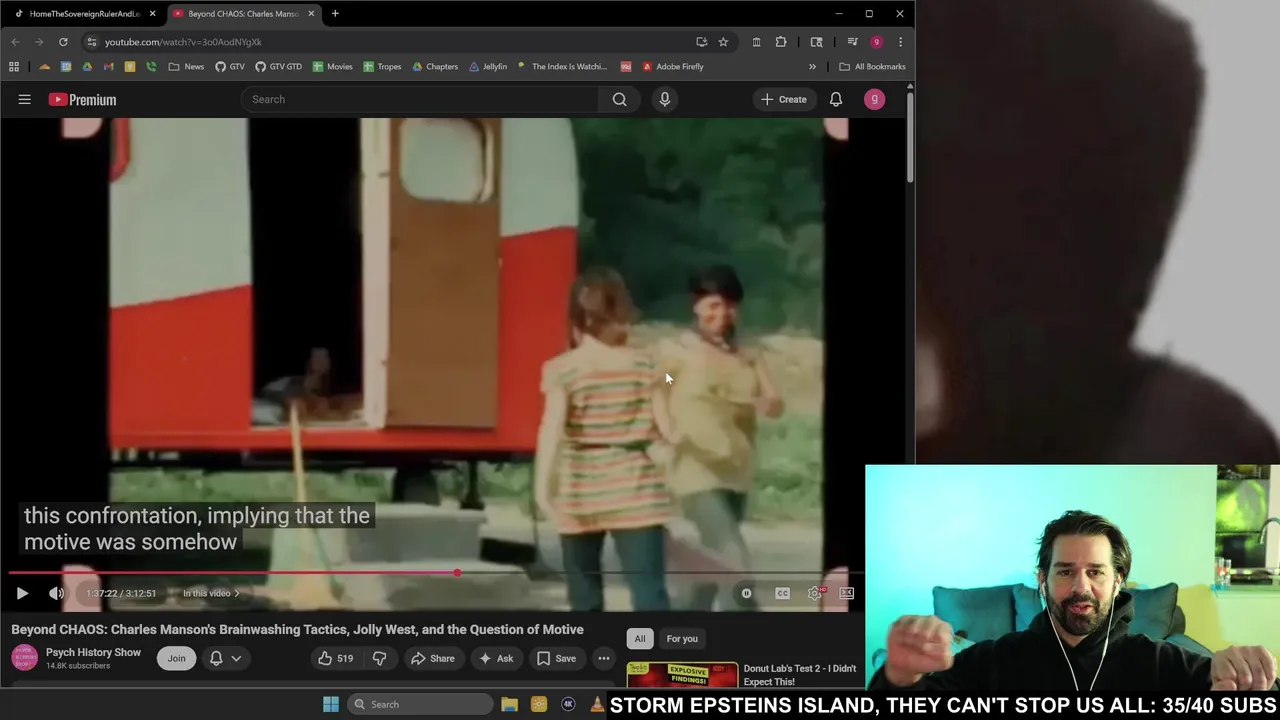Open the Adobe Firefly bookmark

click(673, 67)
